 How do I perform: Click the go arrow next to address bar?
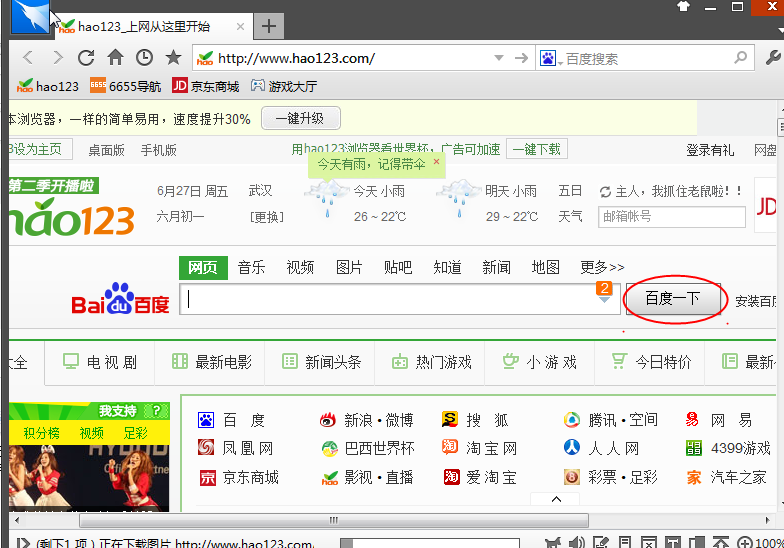pos(522,58)
